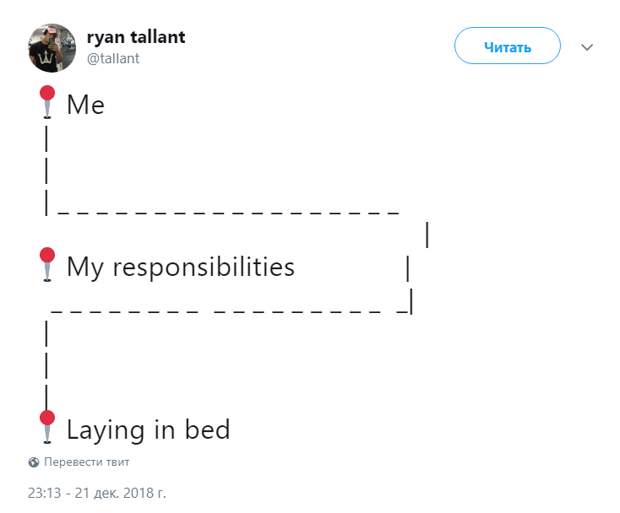Click the @tallant username handle
This screenshot has height=513, width=620.
tap(113, 59)
